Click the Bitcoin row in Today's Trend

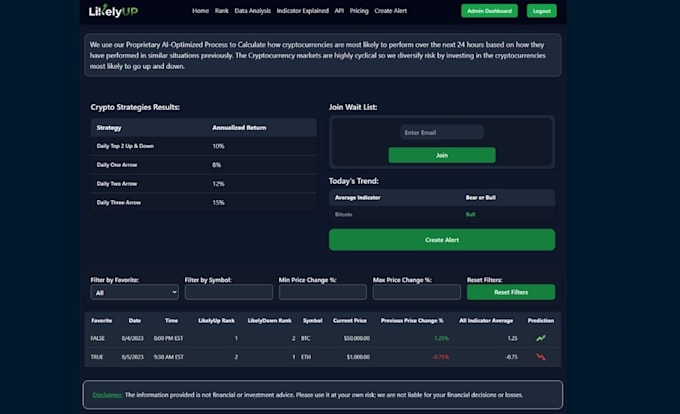point(442,214)
